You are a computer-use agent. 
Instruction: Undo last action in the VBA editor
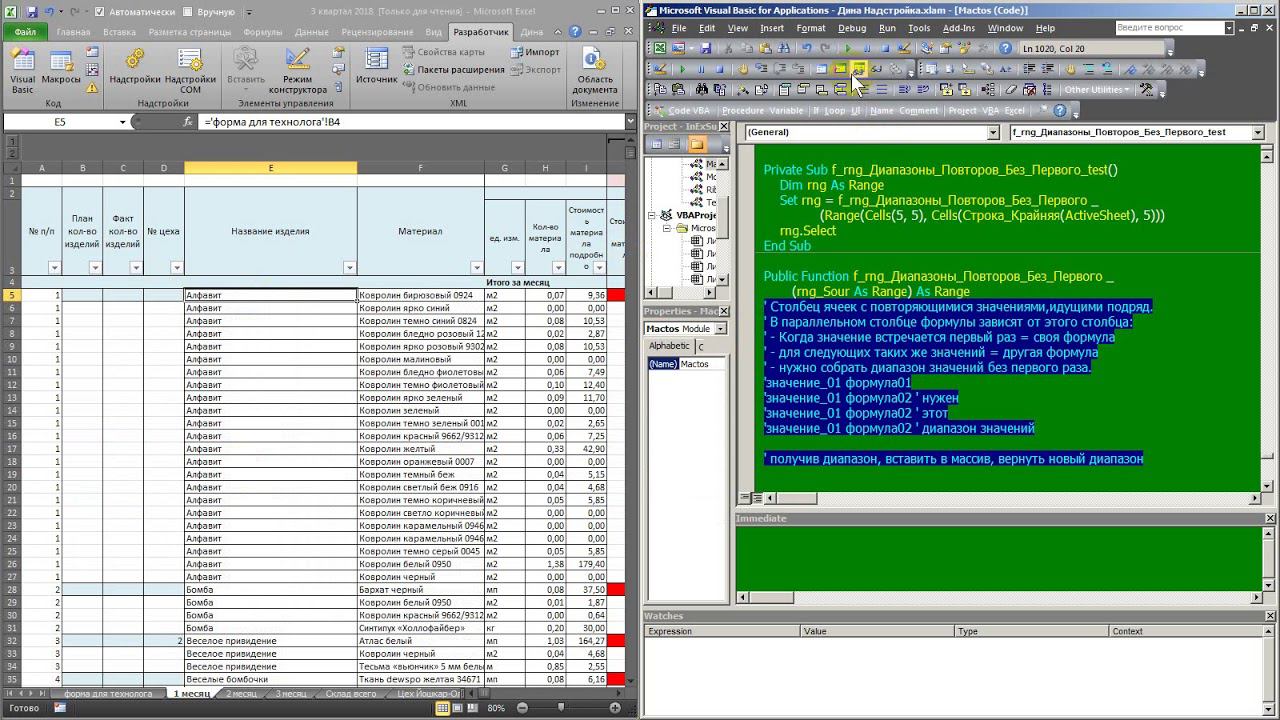[x=806, y=48]
